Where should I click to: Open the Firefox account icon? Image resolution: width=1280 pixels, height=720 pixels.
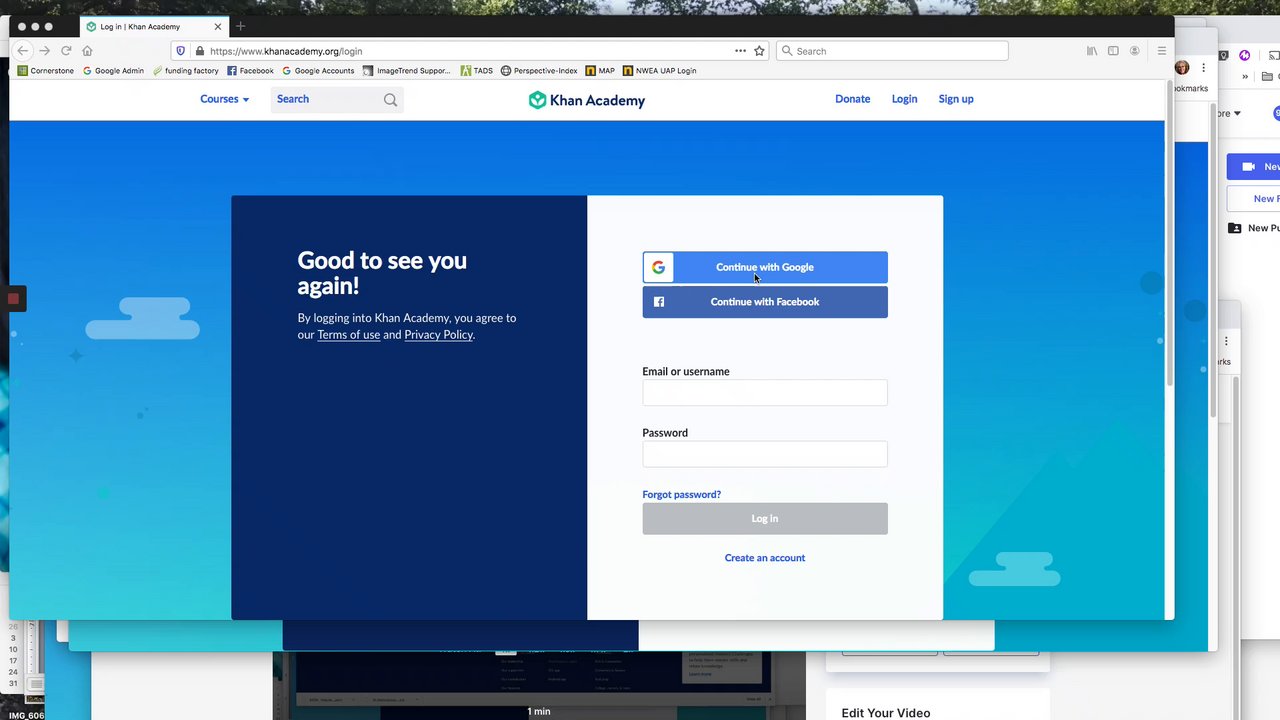tap(1134, 51)
